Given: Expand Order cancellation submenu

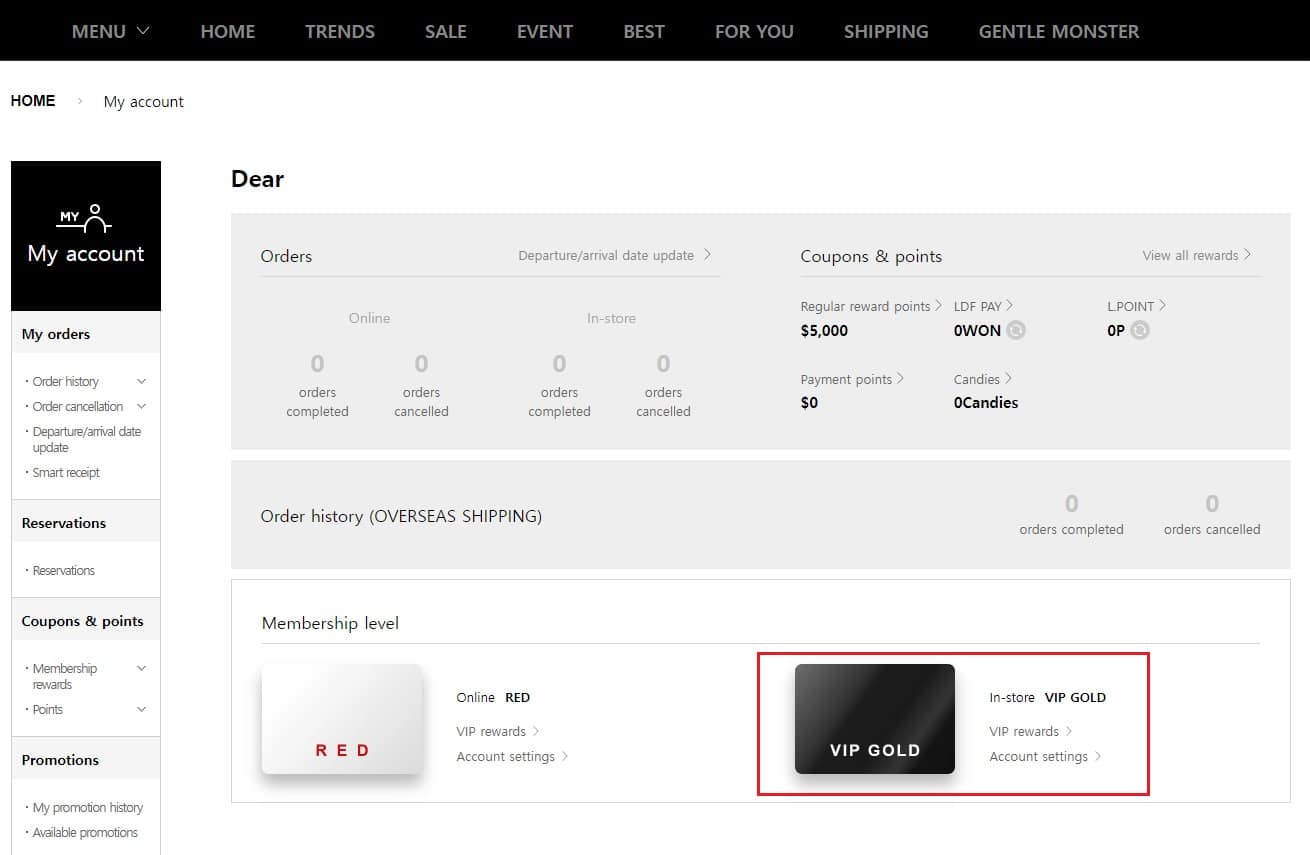Looking at the screenshot, I should [141, 406].
